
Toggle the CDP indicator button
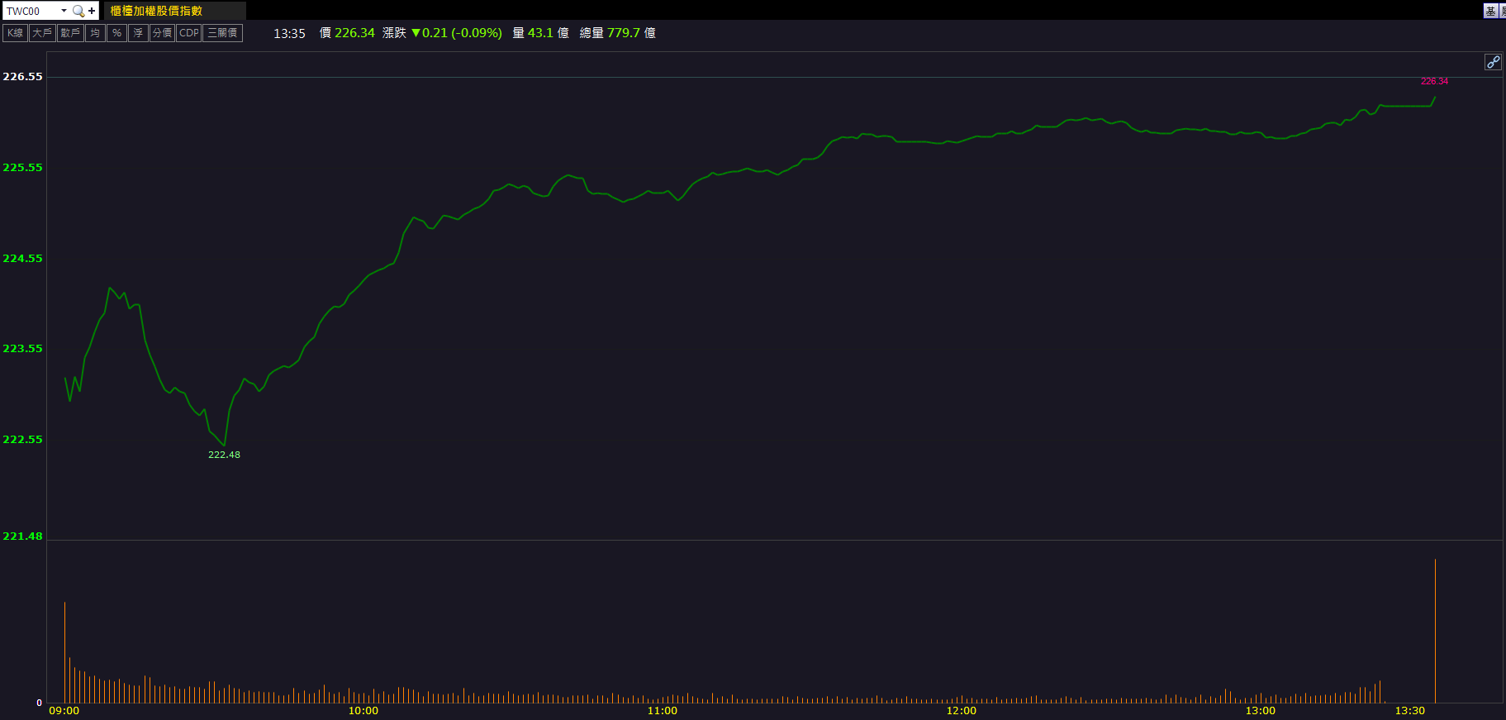tap(189, 33)
